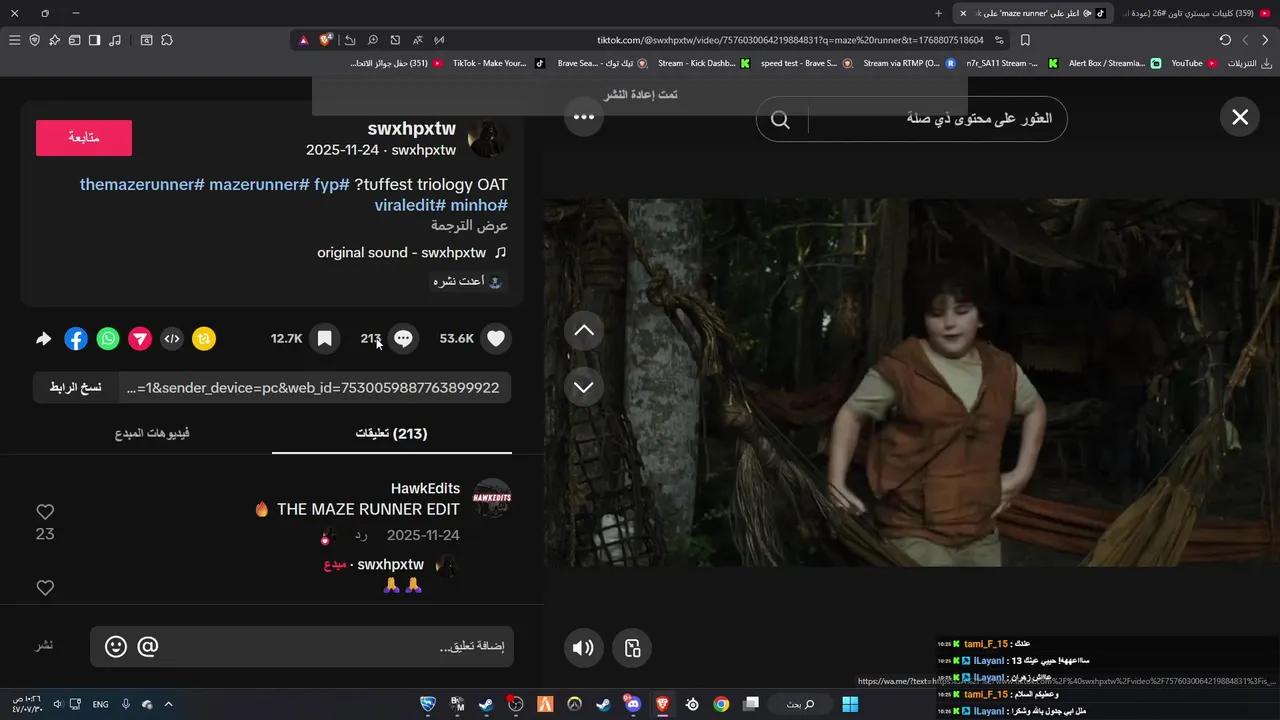Viewport: 1280px width, 720px height.
Task: Open the Windows Start menu
Action: point(850,704)
